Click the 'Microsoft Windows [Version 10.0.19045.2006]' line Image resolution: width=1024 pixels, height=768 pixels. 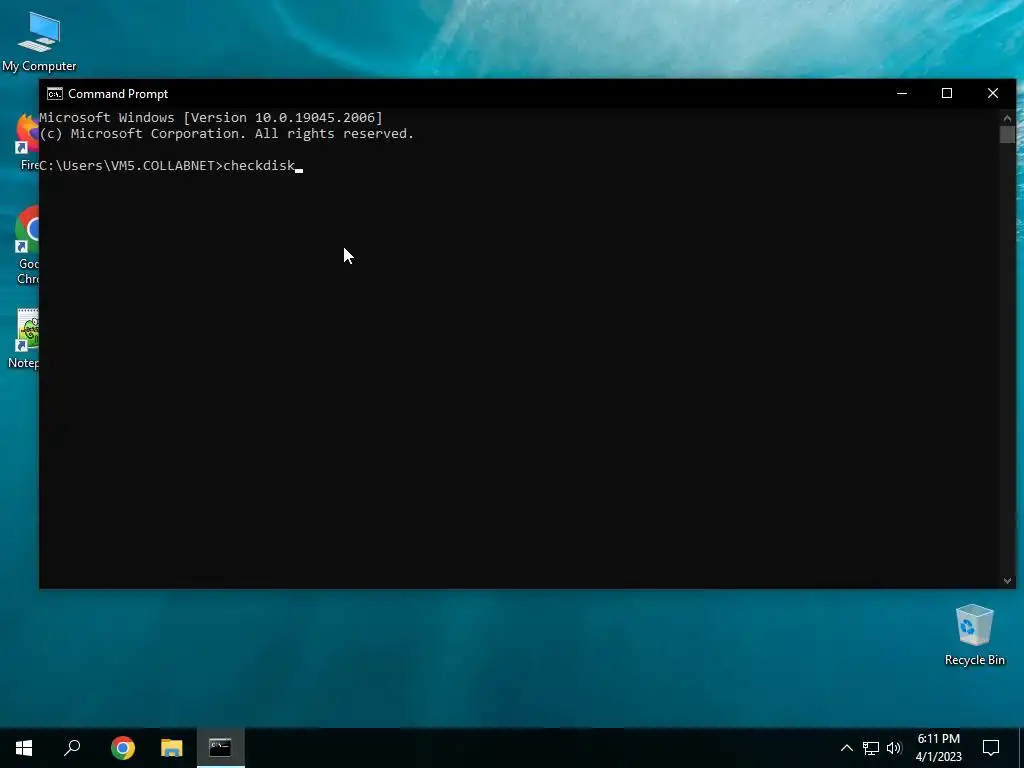211,118
